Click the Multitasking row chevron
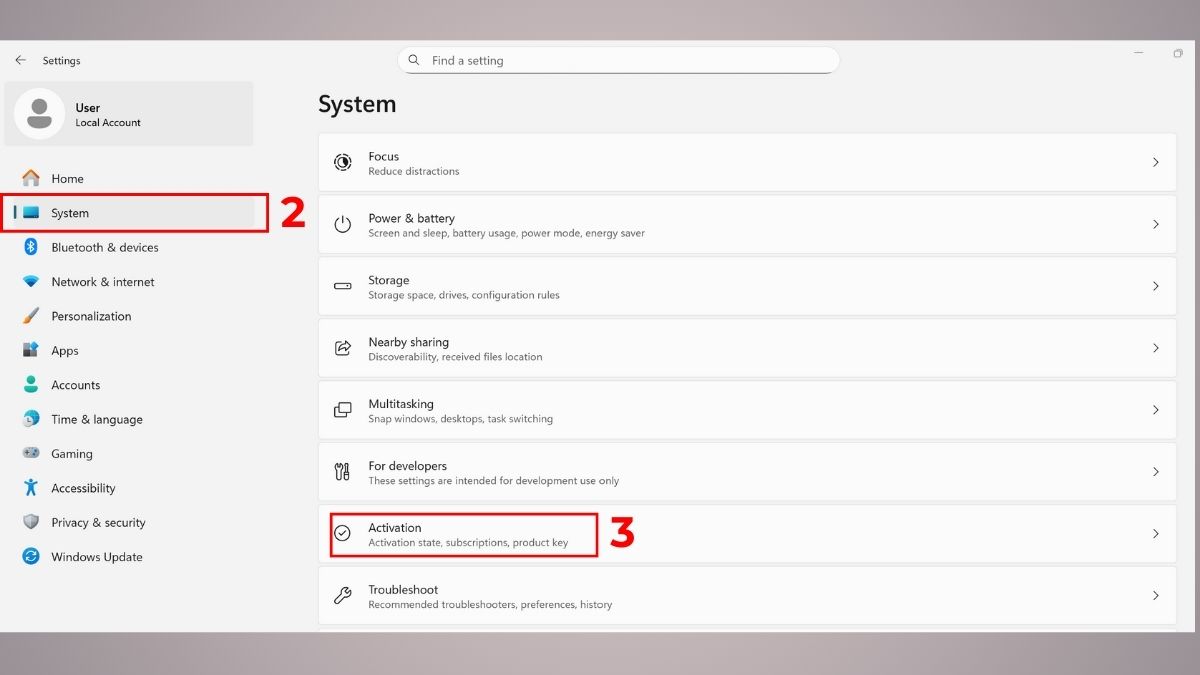The image size is (1200, 675). click(x=1156, y=410)
